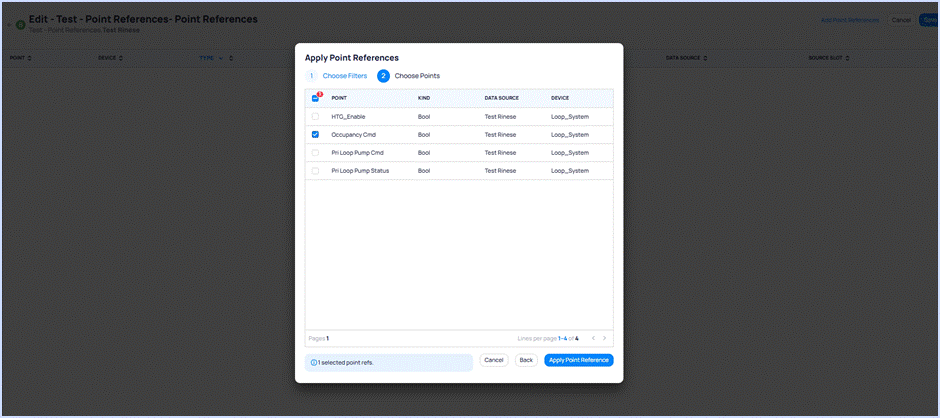Click sort icon on background Device column
Viewport: 940px width, 418px height.
121,58
